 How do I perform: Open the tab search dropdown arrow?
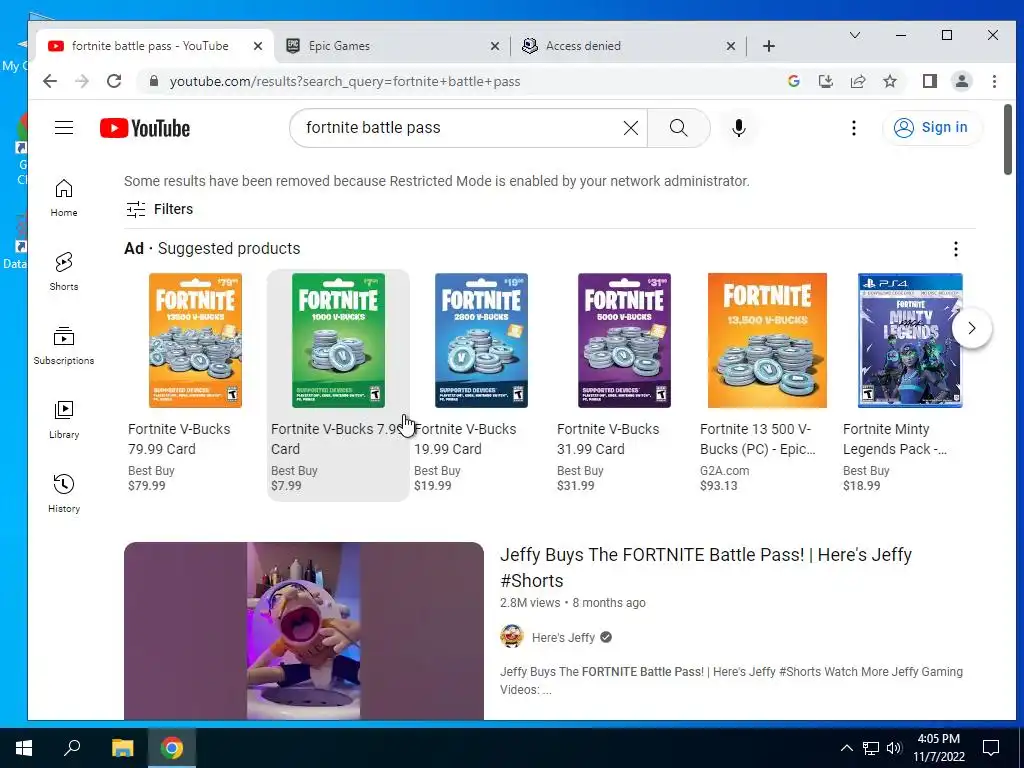[855, 35]
